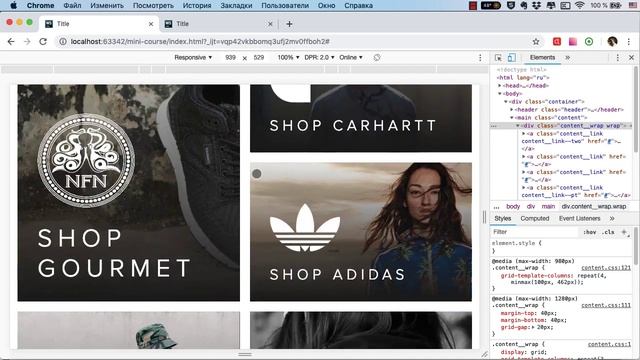Open the Окно menu
Screen dimensions: 640x360
(327, 5)
